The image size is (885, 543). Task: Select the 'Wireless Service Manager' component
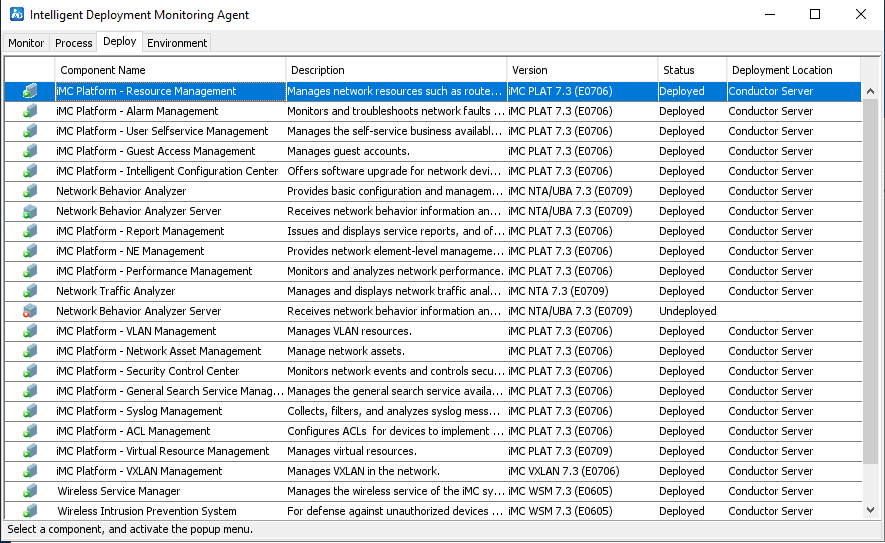(x=119, y=491)
